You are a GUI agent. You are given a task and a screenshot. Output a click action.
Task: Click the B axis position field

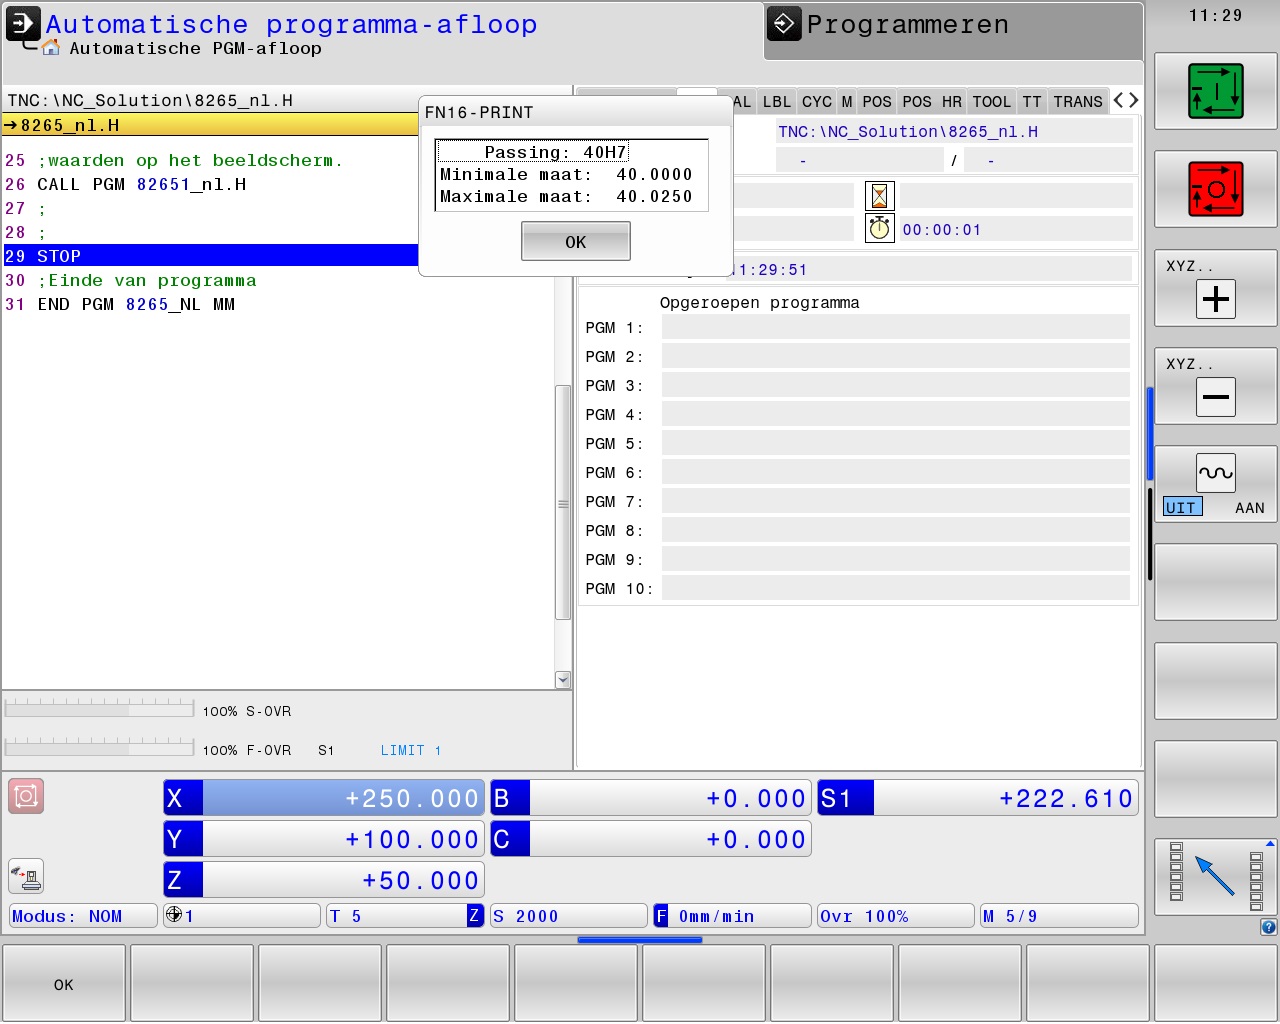[x=651, y=798]
